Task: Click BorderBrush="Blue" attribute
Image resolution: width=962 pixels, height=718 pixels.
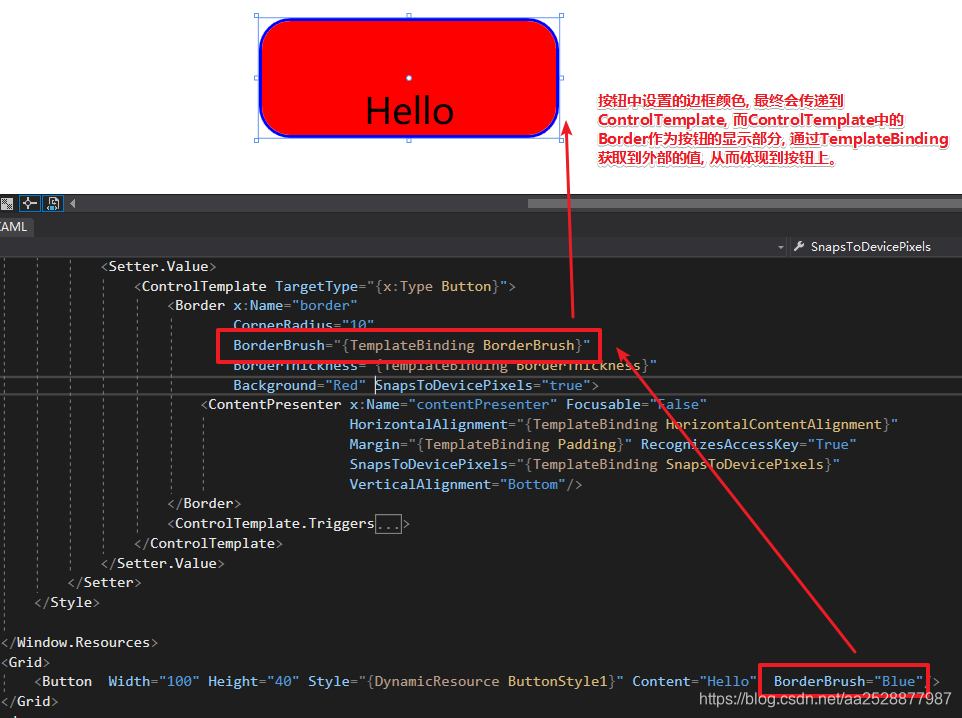Action: click(848, 682)
